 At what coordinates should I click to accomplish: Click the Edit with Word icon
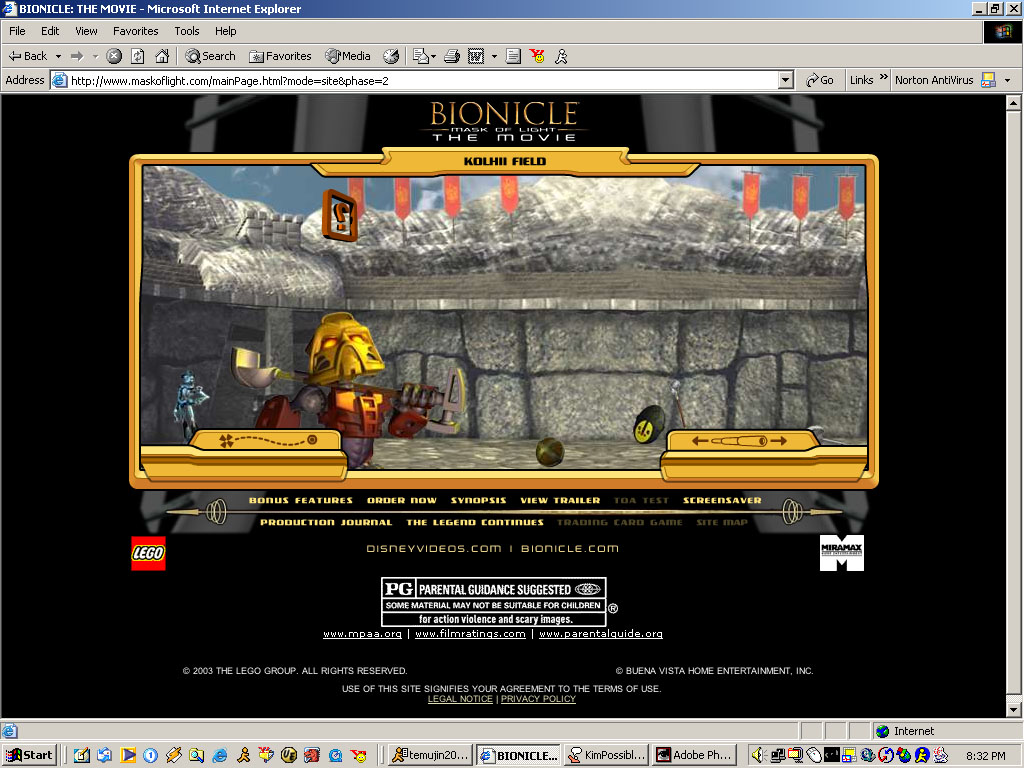click(476, 56)
